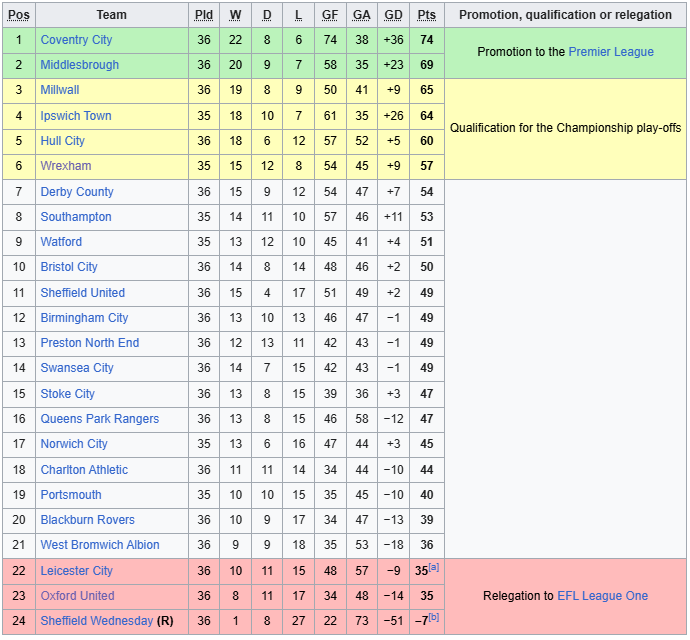This screenshot has height=640, width=690.
Task: Open the EFL League One link
Action: click(602, 596)
